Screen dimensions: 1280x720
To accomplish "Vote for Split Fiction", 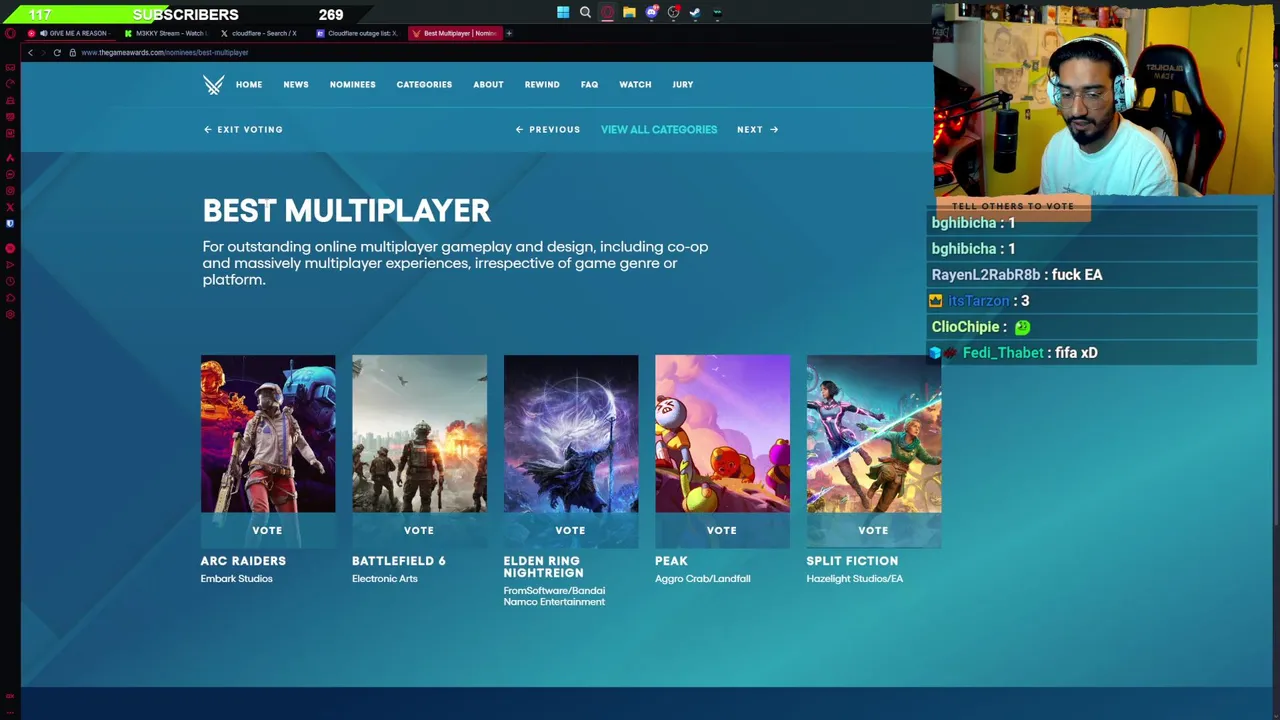I will 874,530.
